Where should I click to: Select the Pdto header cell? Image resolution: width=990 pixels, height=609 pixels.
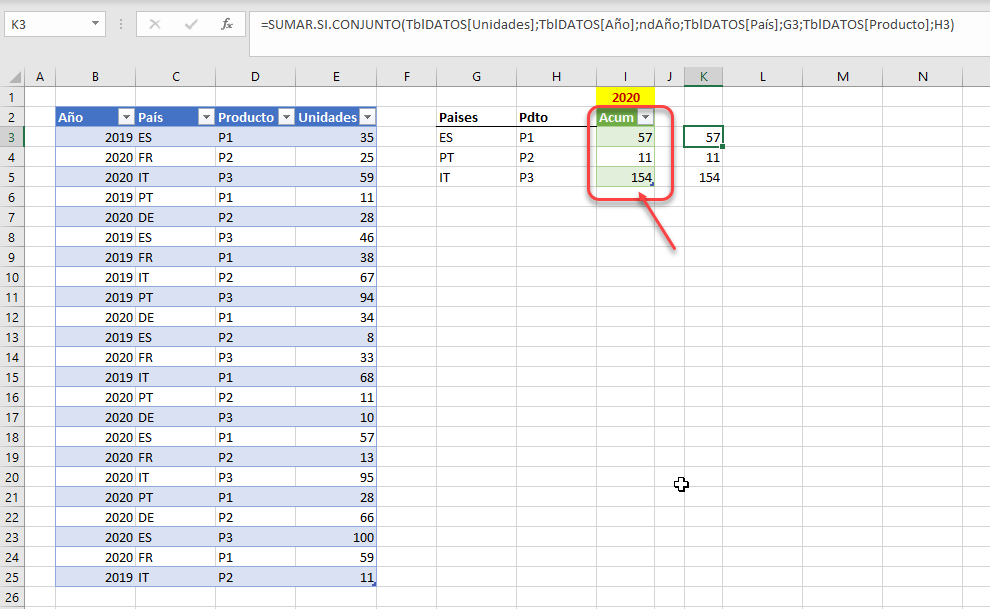556,117
